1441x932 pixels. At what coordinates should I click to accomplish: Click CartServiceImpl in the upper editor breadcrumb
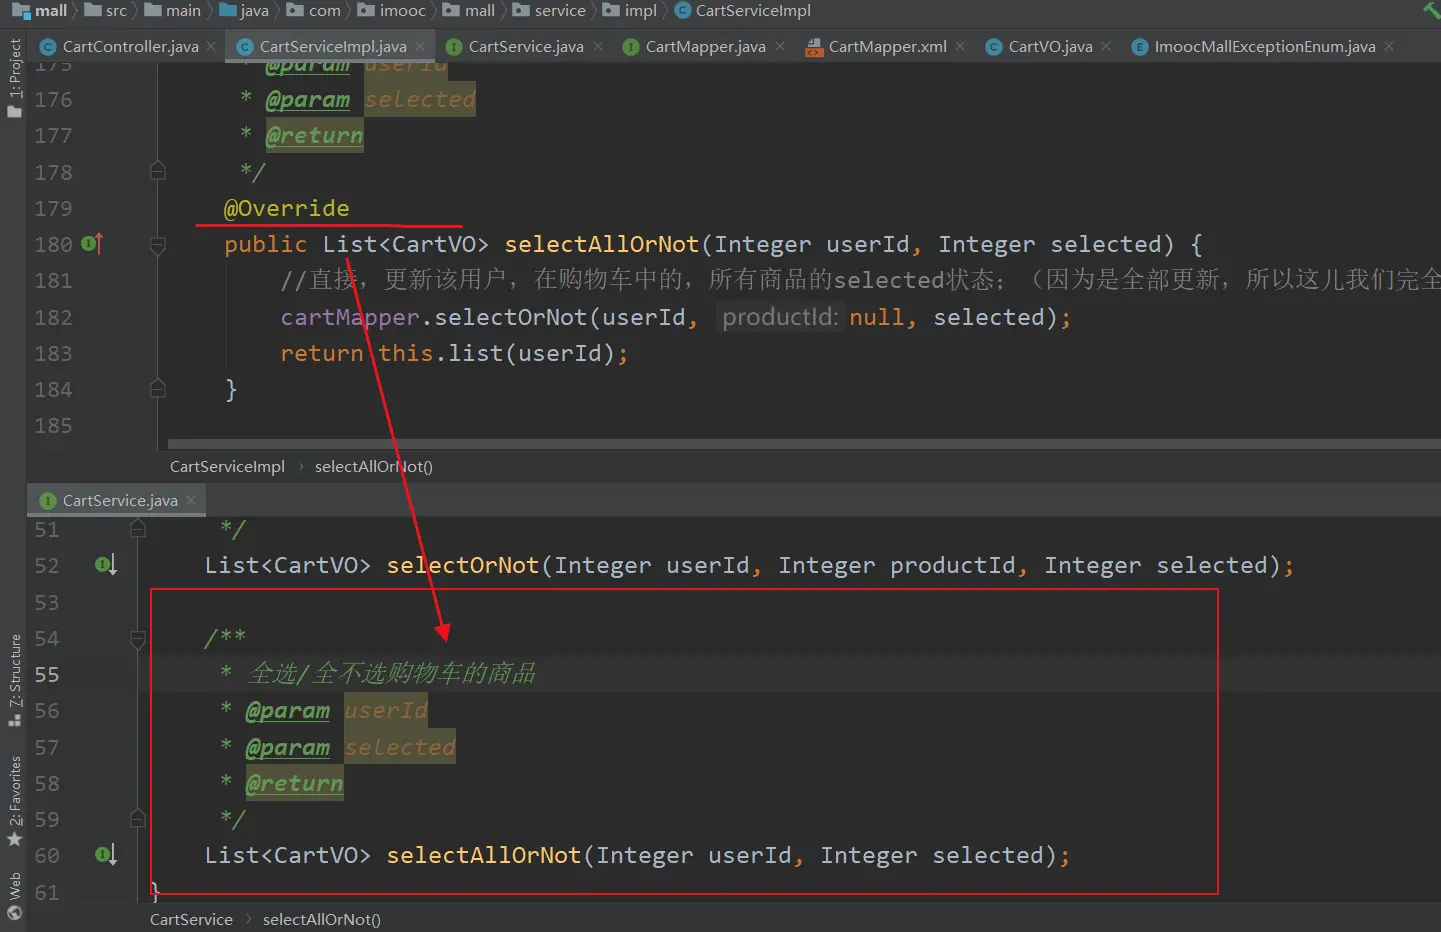[x=227, y=467]
